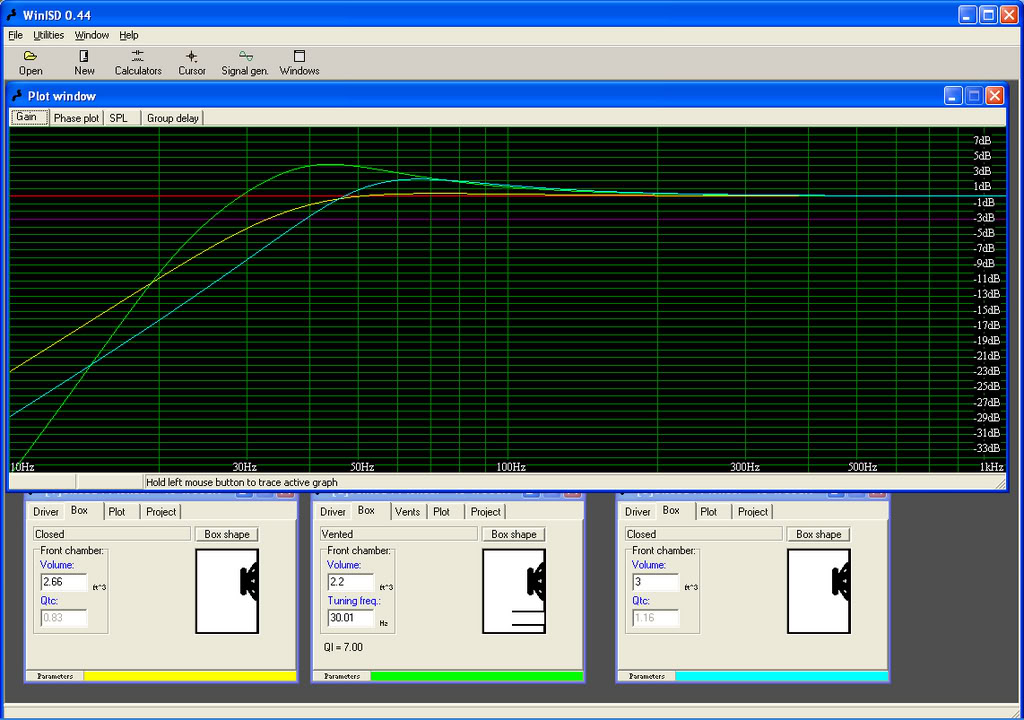Click status text 'Hold left mouse button to trace'

242,483
